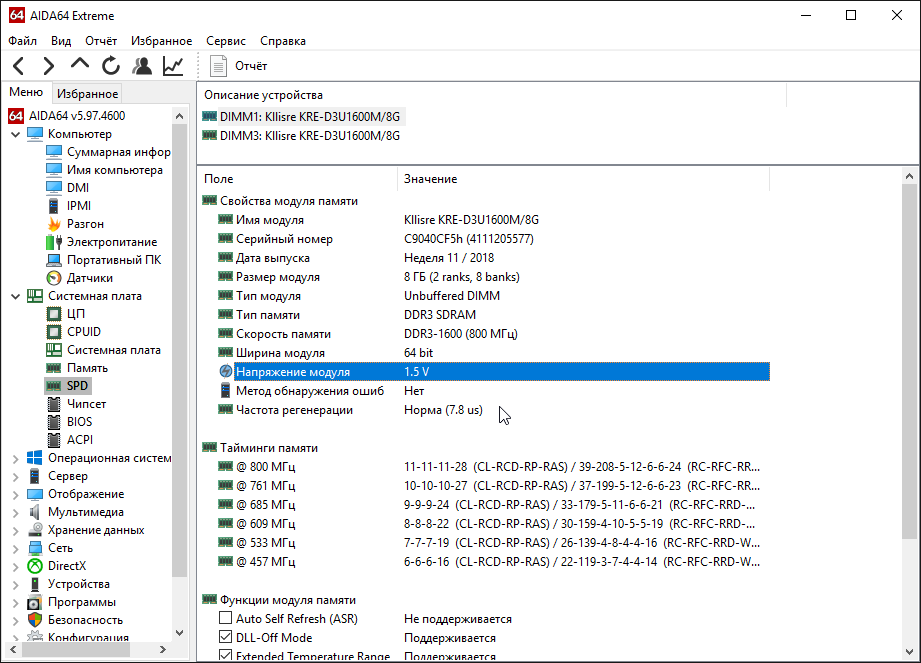Open the Электропитание tree item
Screen dimensions: 921x663
112,242
